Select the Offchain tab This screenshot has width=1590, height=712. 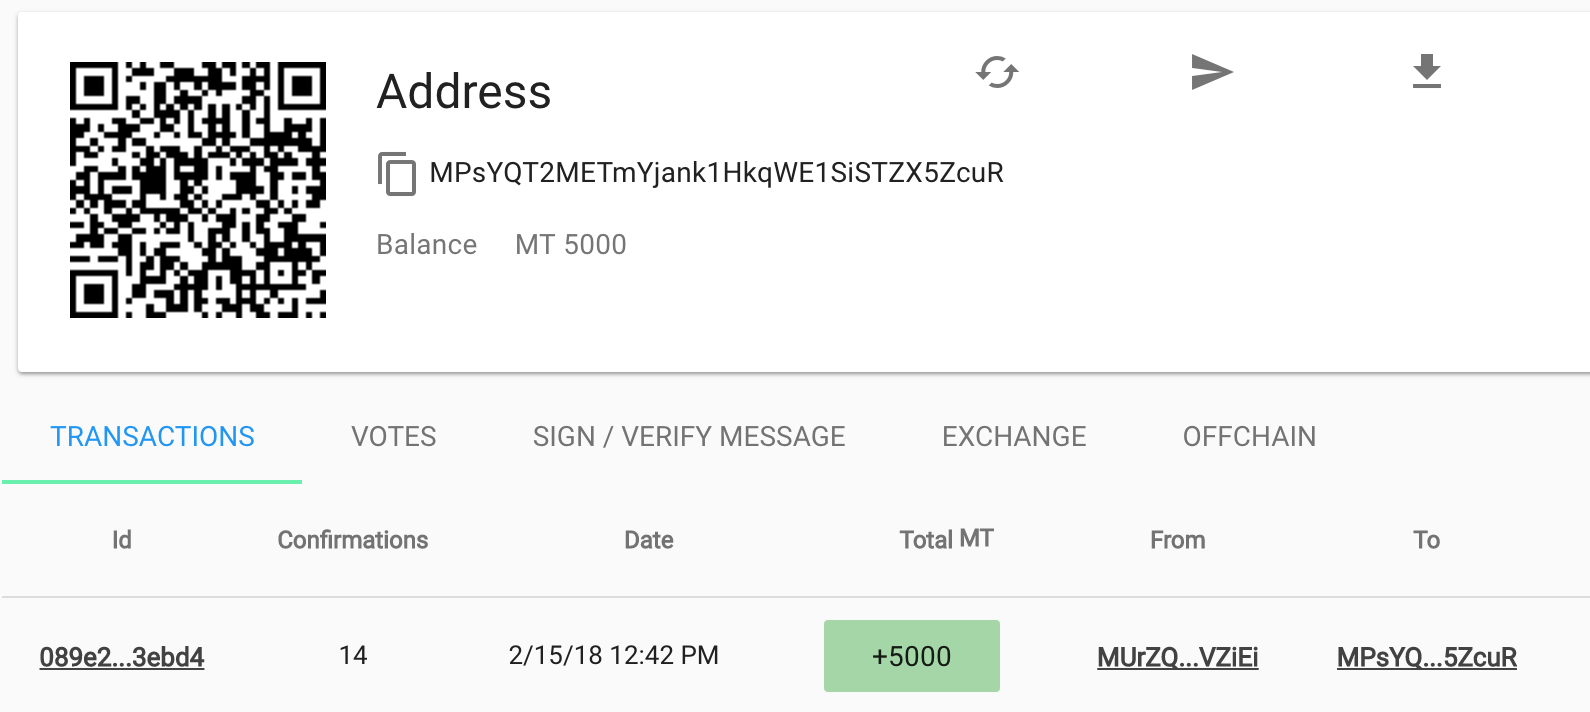tap(1249, 437)
